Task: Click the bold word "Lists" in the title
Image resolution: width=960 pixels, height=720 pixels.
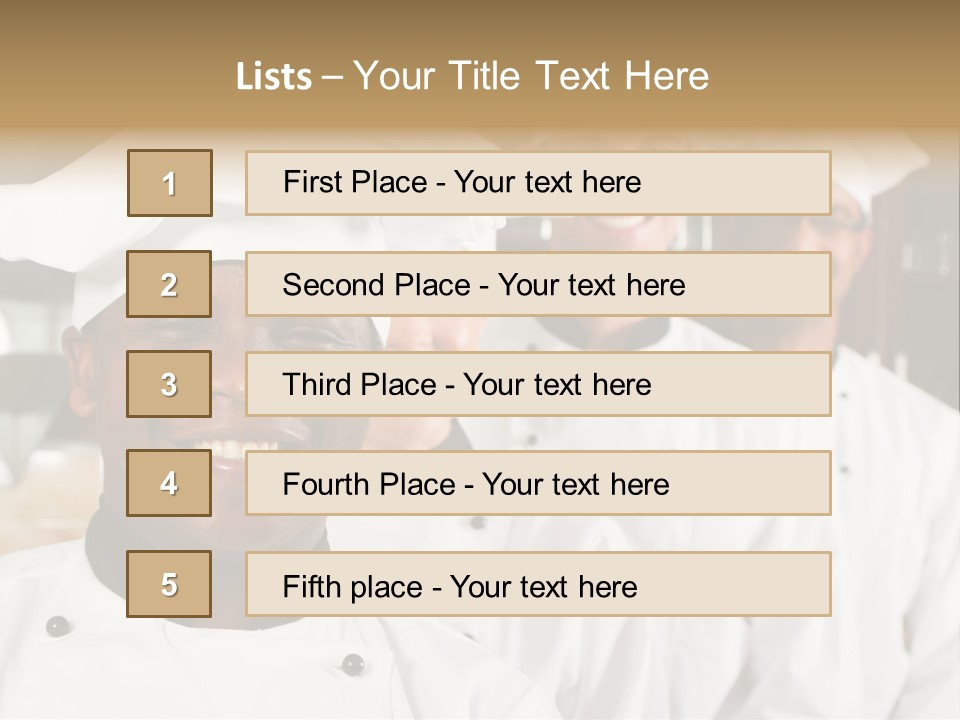Action: pos(273,77)
